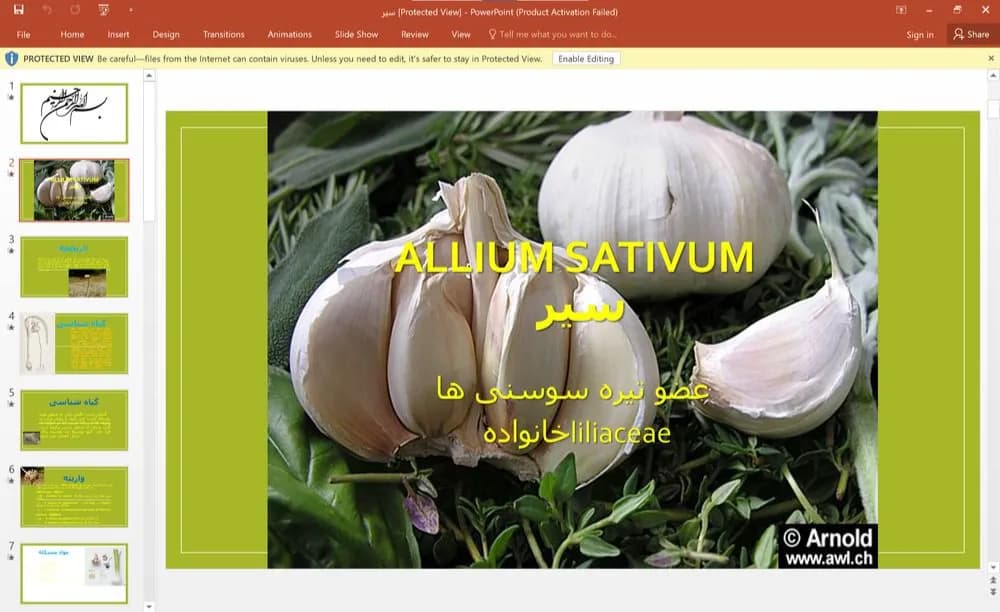
Task: Select slide 6 thumbnail
Action: (x=74, y=497)
